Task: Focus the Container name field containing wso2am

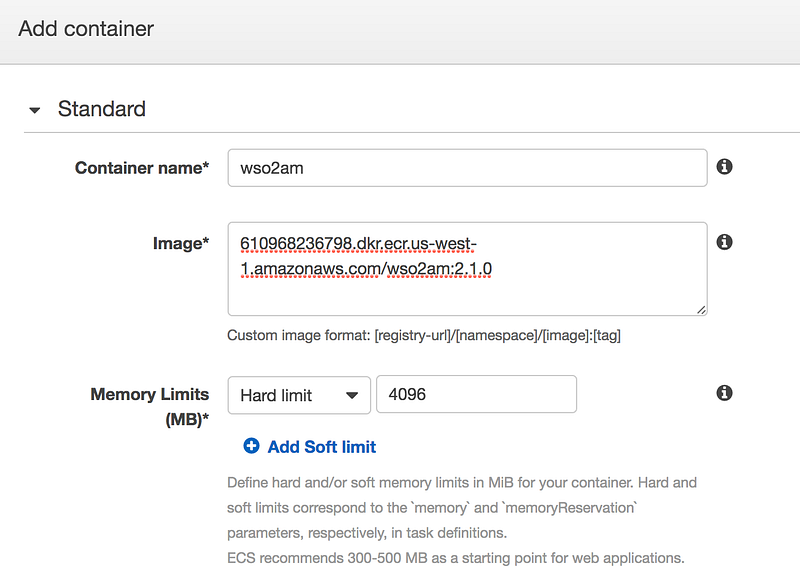Action: [467, 168]
